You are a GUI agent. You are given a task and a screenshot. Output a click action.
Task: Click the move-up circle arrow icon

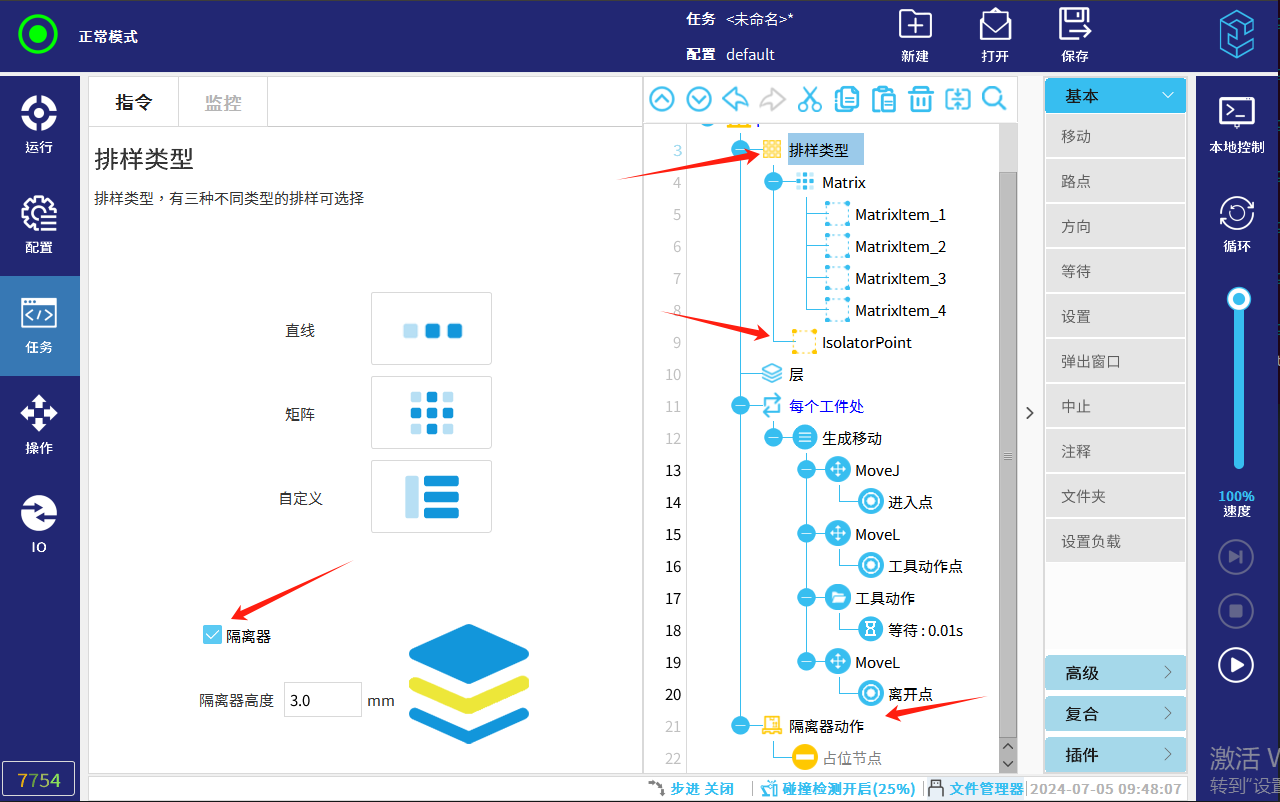(x=662, y=99)
